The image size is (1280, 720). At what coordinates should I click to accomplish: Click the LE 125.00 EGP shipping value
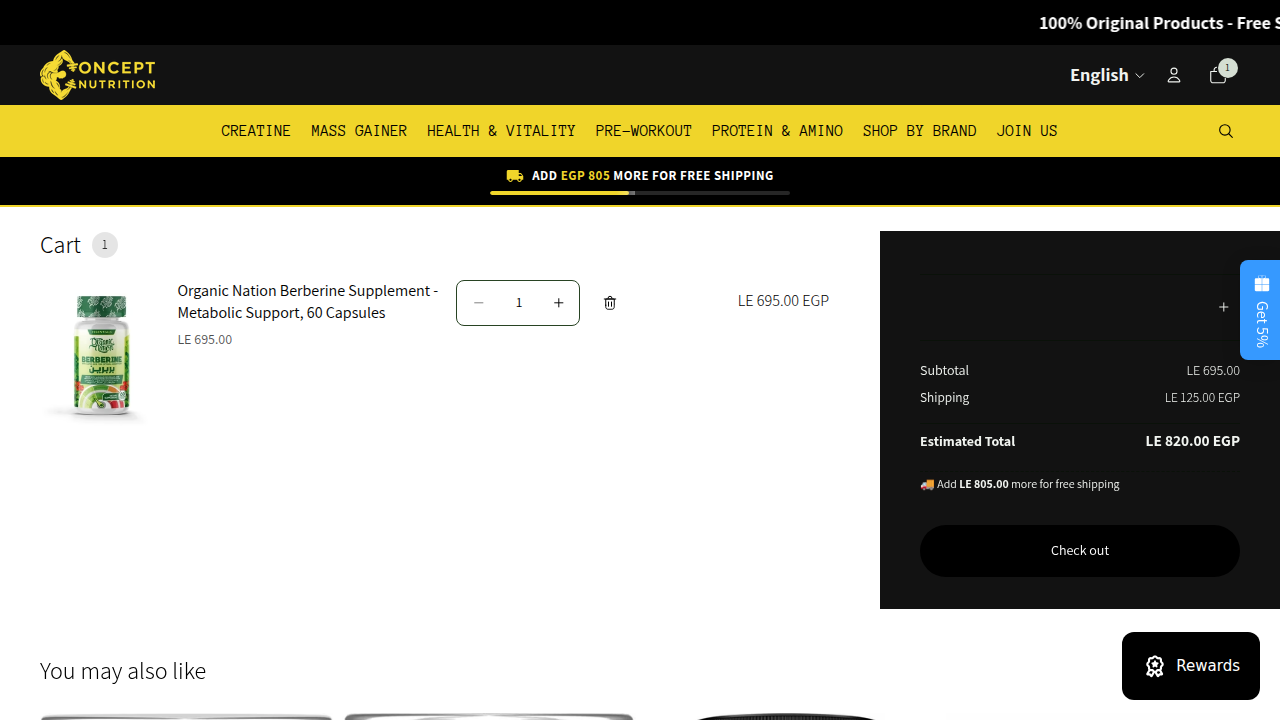[x=1202, y=398]
